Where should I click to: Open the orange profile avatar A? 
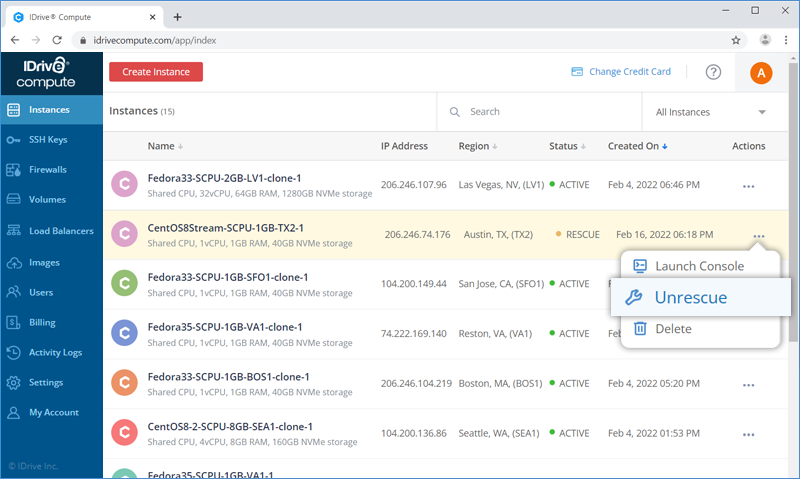click(761, 73)
